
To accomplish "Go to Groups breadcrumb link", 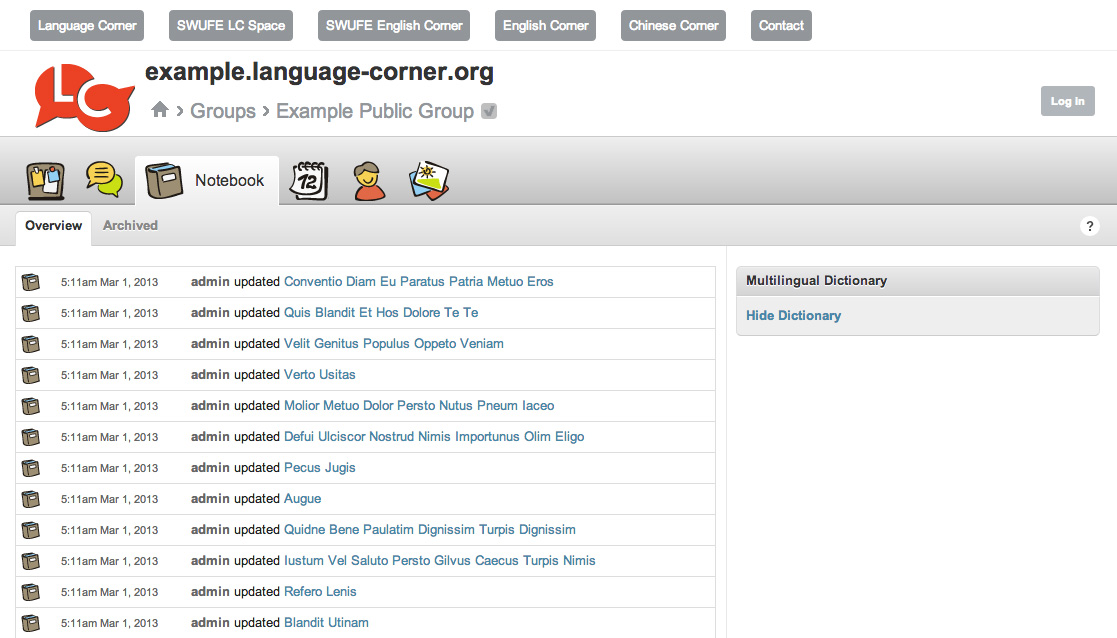I will click(222, 111).
